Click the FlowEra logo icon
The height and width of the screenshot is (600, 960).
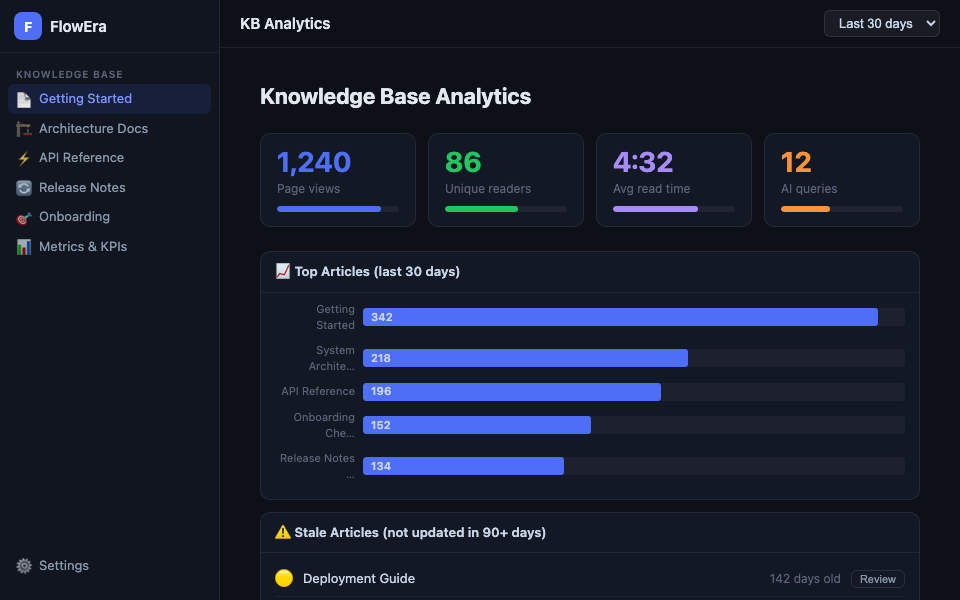tap(28, 27)
